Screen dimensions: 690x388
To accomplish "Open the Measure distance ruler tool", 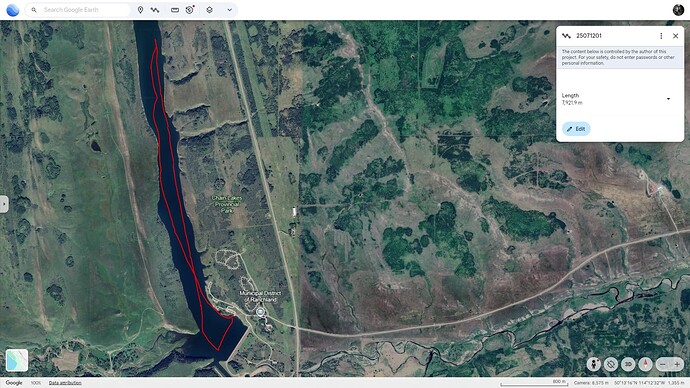I will (175, 10).
